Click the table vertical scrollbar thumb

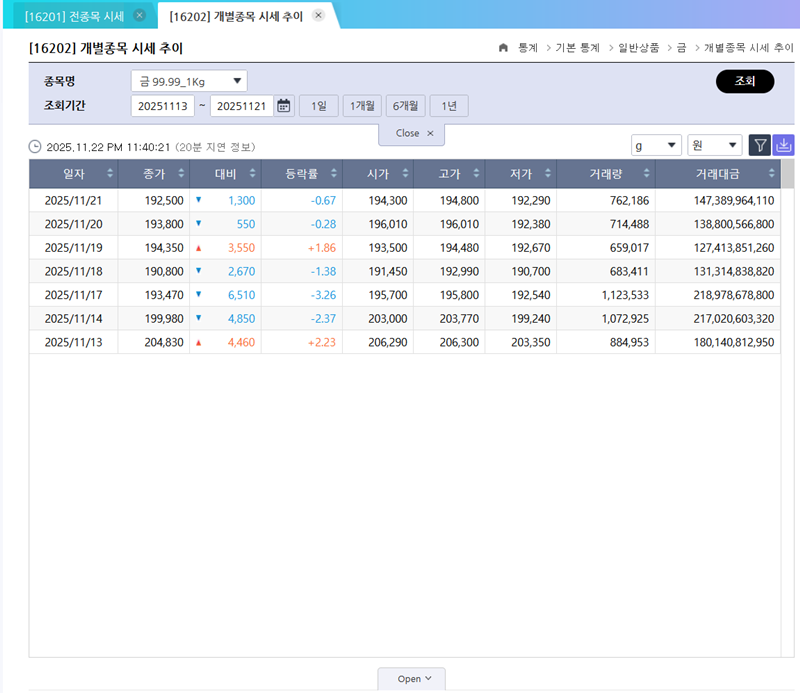[788, 174]
